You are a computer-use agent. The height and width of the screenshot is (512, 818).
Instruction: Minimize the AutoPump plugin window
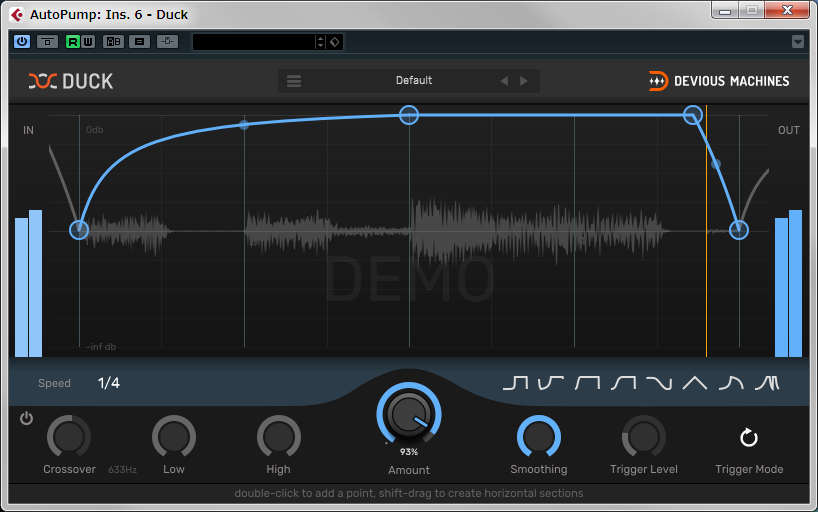(x=725, y=10)
